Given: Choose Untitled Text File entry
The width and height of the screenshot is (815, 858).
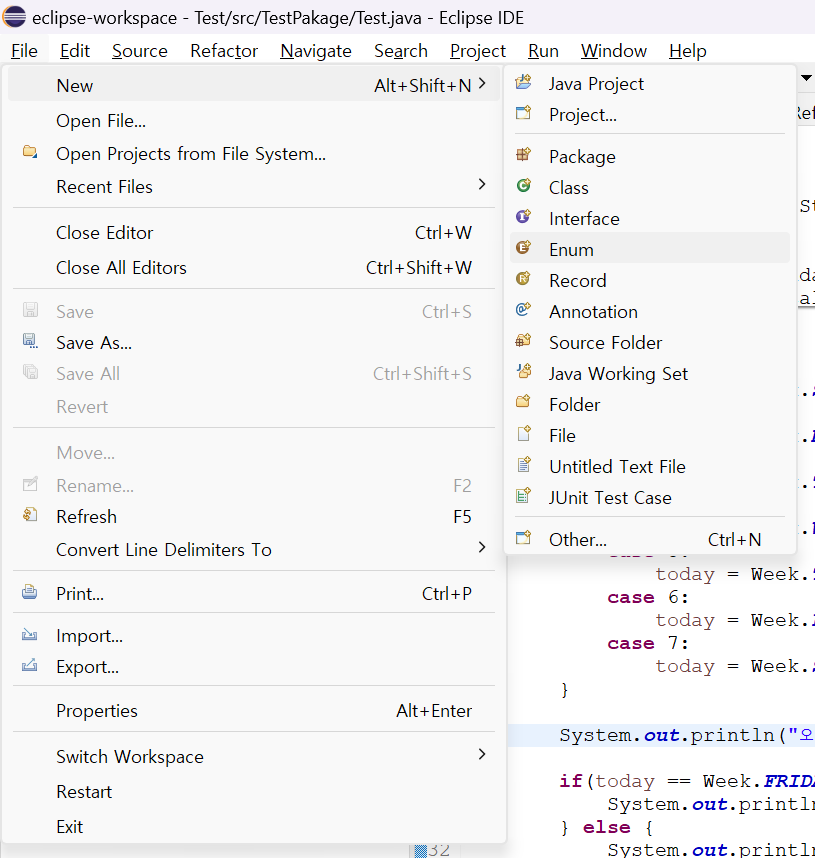Looking at the screenshot, I should (650, 467).
